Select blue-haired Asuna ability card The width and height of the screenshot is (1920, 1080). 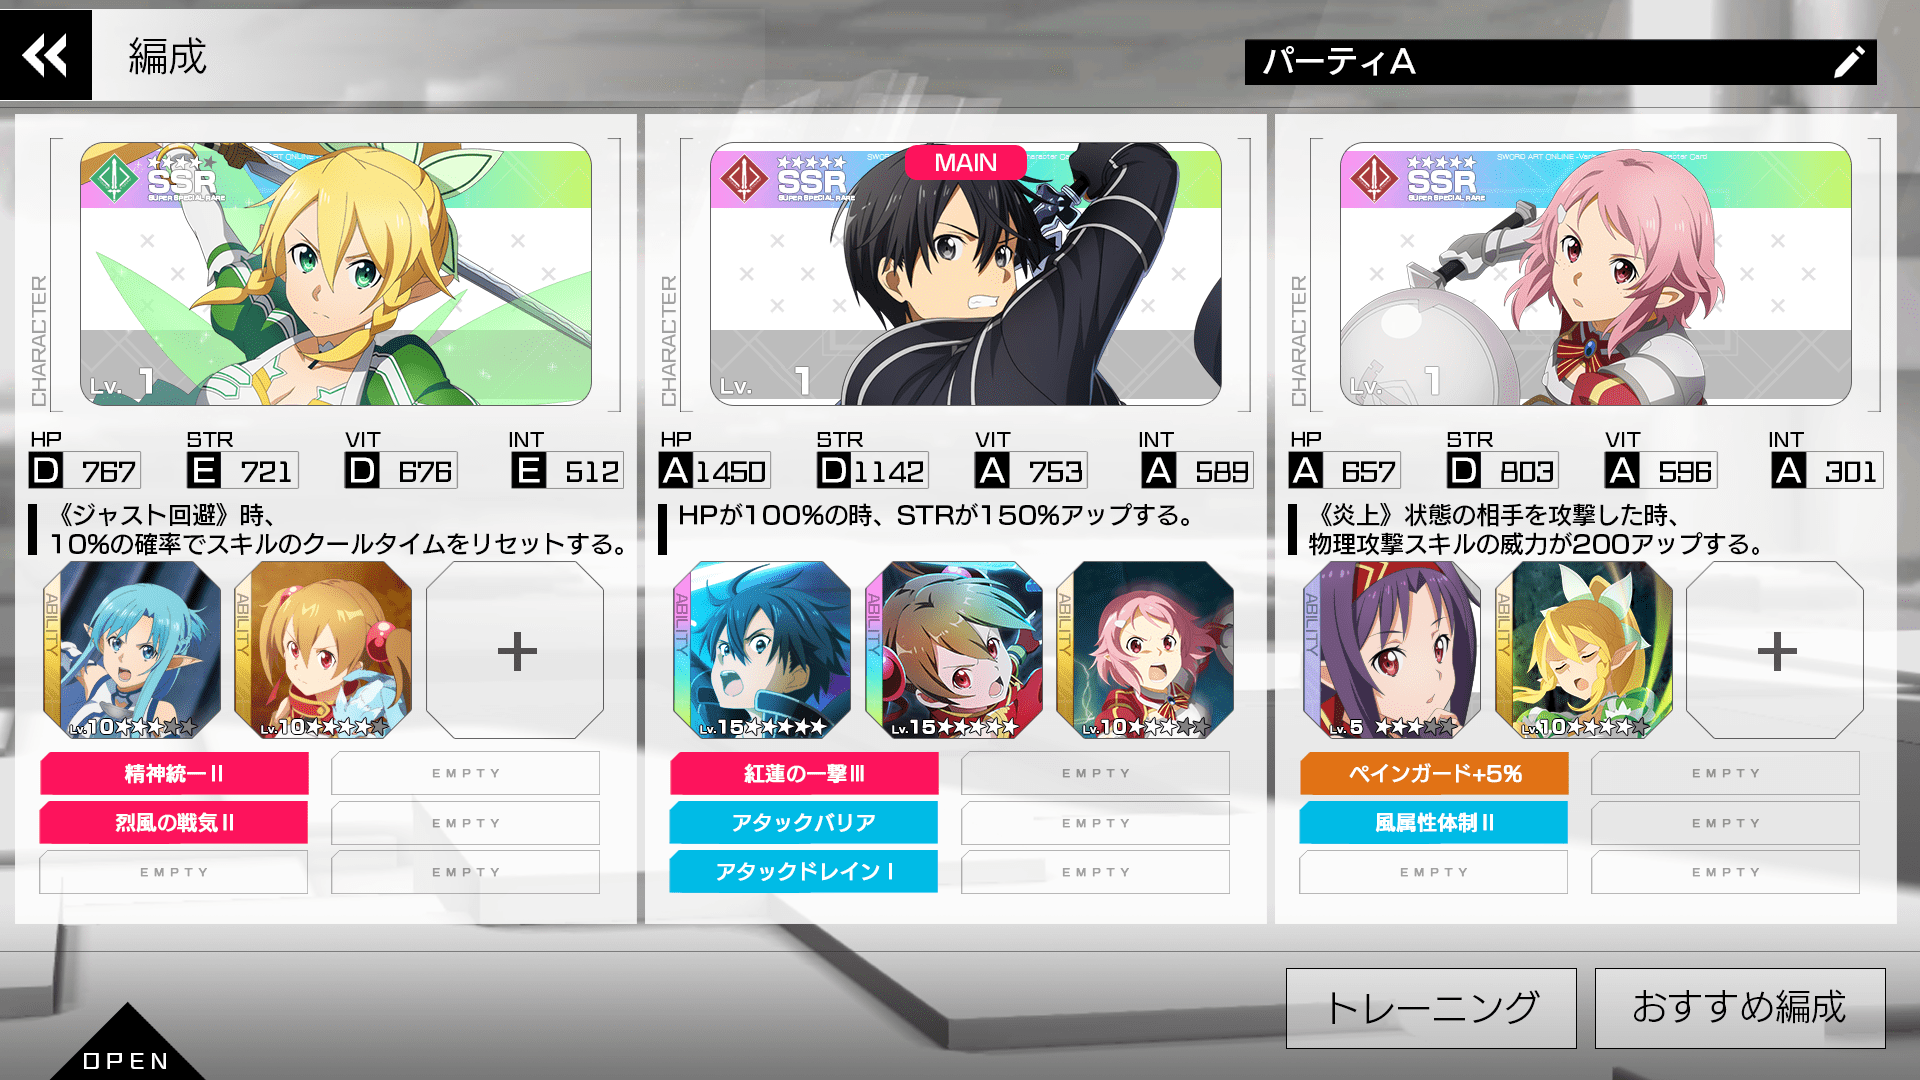(132, 650)
